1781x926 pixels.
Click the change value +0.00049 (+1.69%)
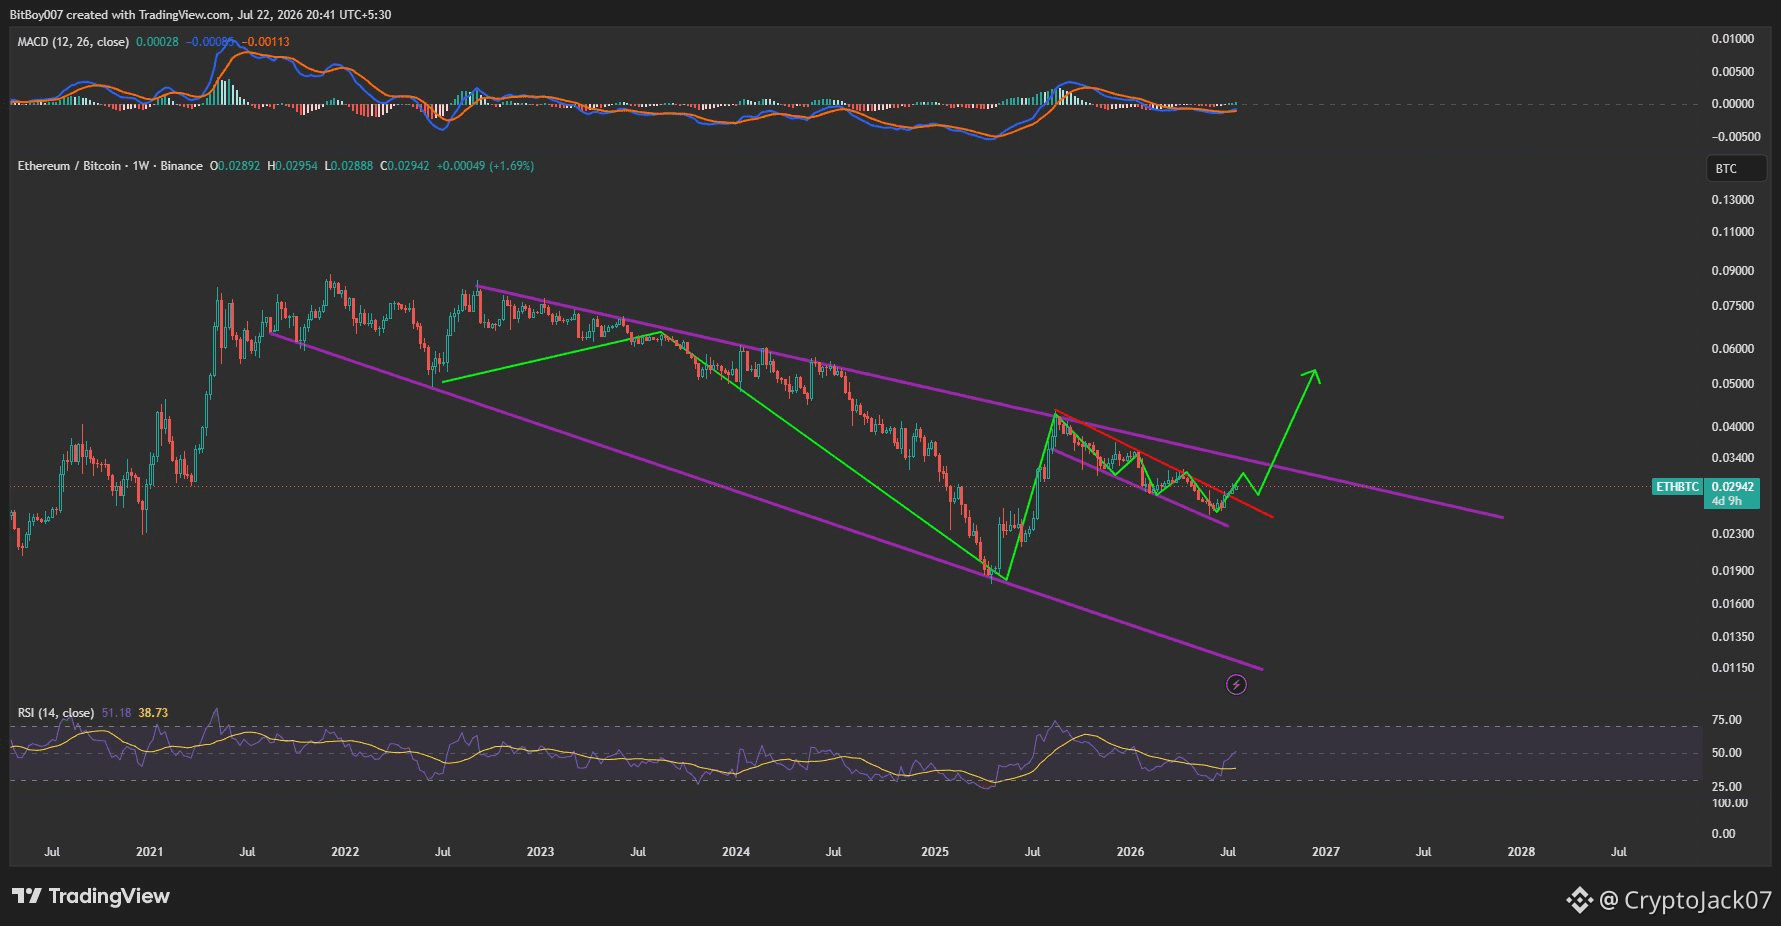485,166
